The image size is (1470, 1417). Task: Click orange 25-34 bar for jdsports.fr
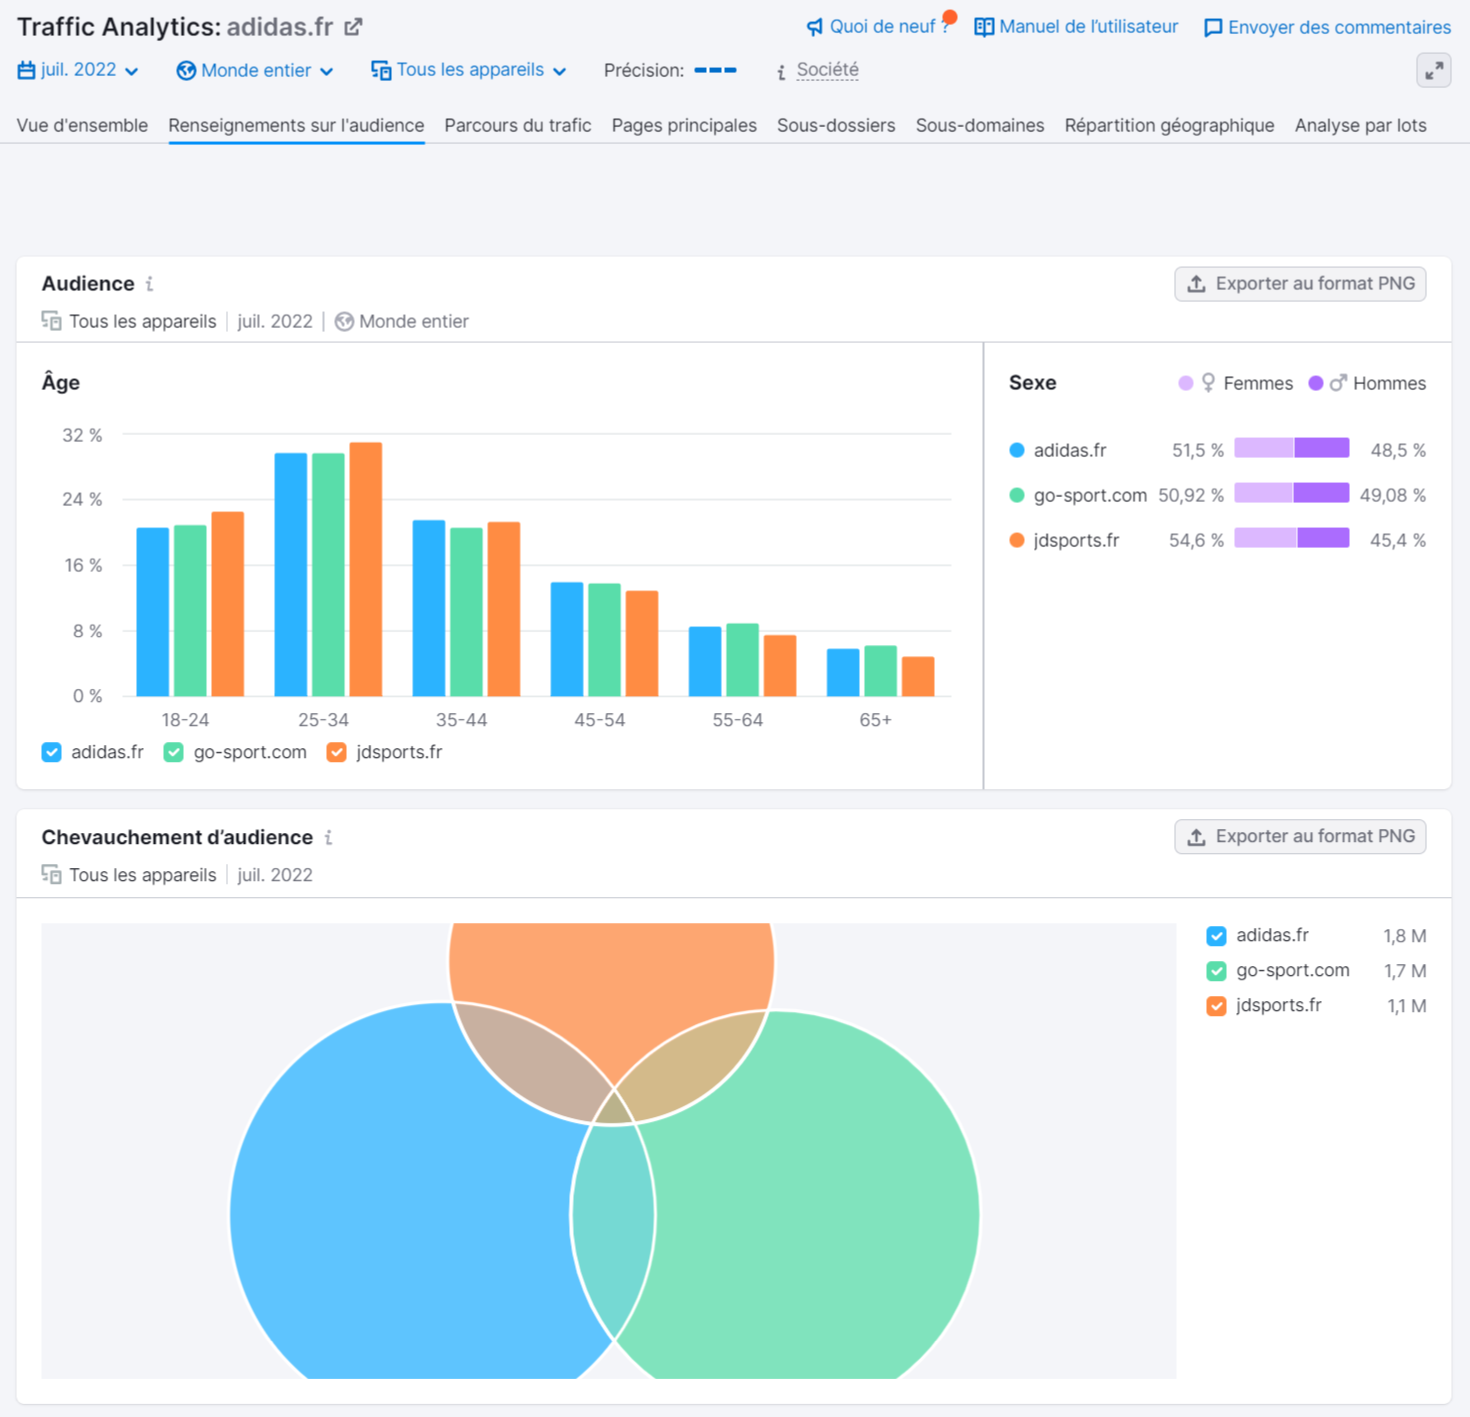(366, 569)
